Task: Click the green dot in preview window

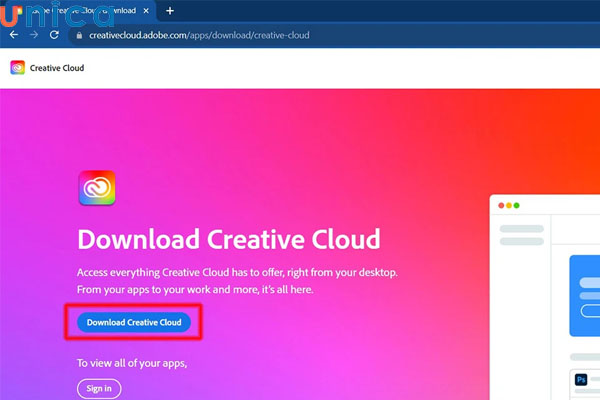Action: click(516, 205)
